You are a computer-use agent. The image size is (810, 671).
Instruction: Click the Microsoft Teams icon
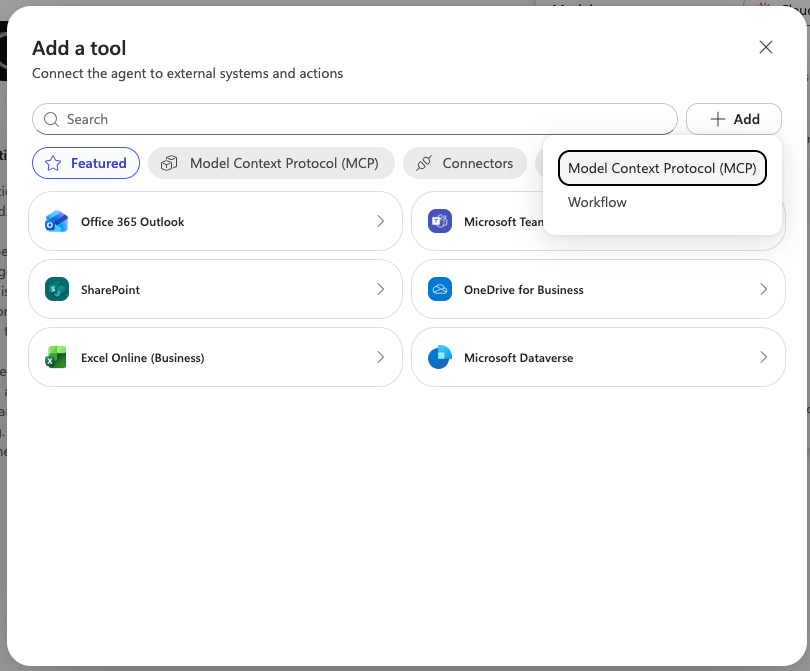(440, 222)
